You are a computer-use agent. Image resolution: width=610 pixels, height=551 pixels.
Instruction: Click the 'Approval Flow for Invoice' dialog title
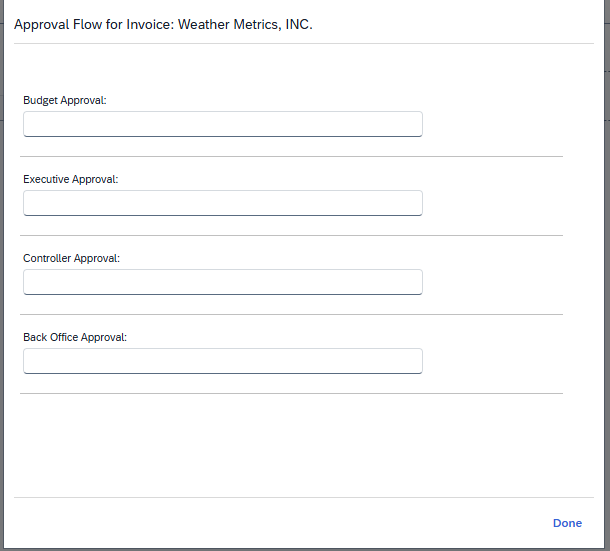click(x=163, y=25)
